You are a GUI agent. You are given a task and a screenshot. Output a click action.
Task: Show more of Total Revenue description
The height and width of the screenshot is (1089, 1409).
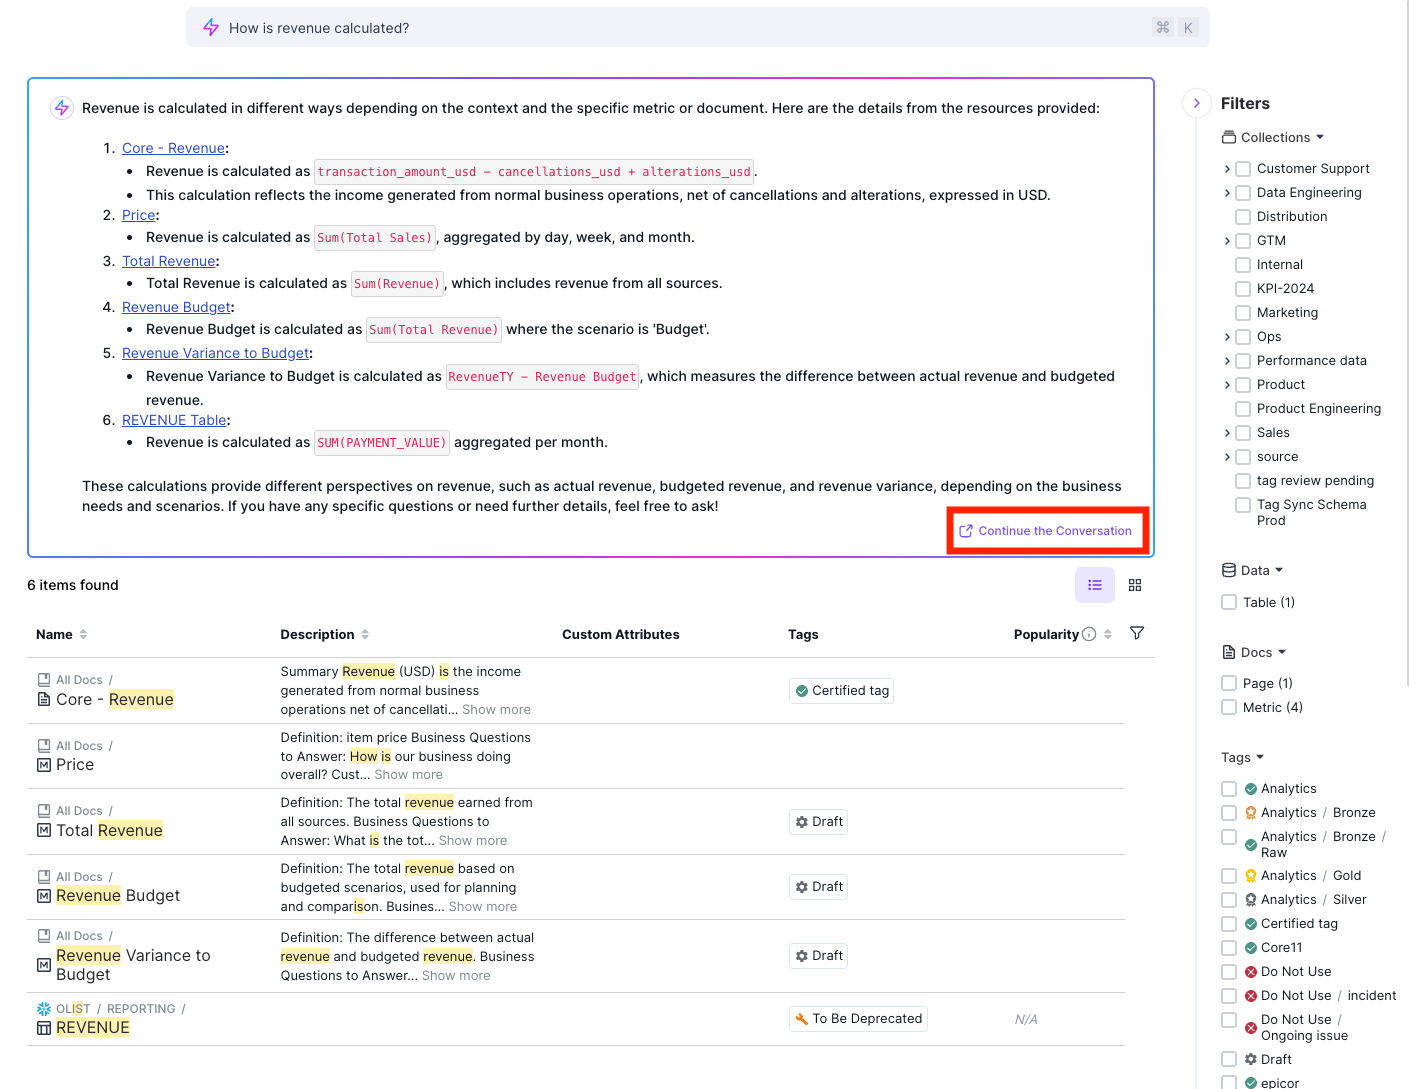click(472, 841)
